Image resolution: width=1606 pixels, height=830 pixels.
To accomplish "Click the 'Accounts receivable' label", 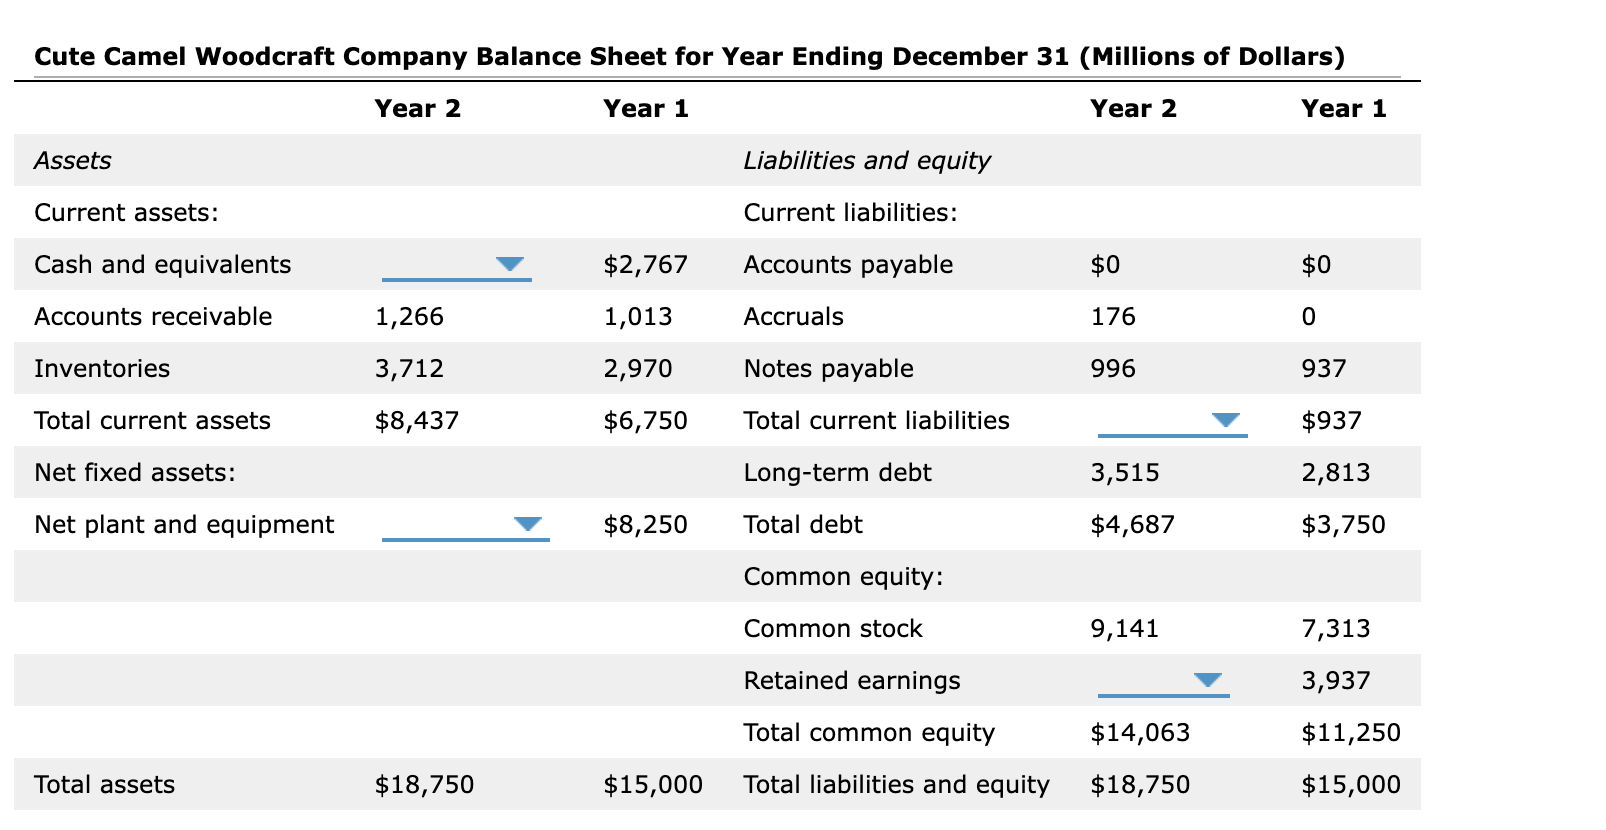I will coord(153,317).
